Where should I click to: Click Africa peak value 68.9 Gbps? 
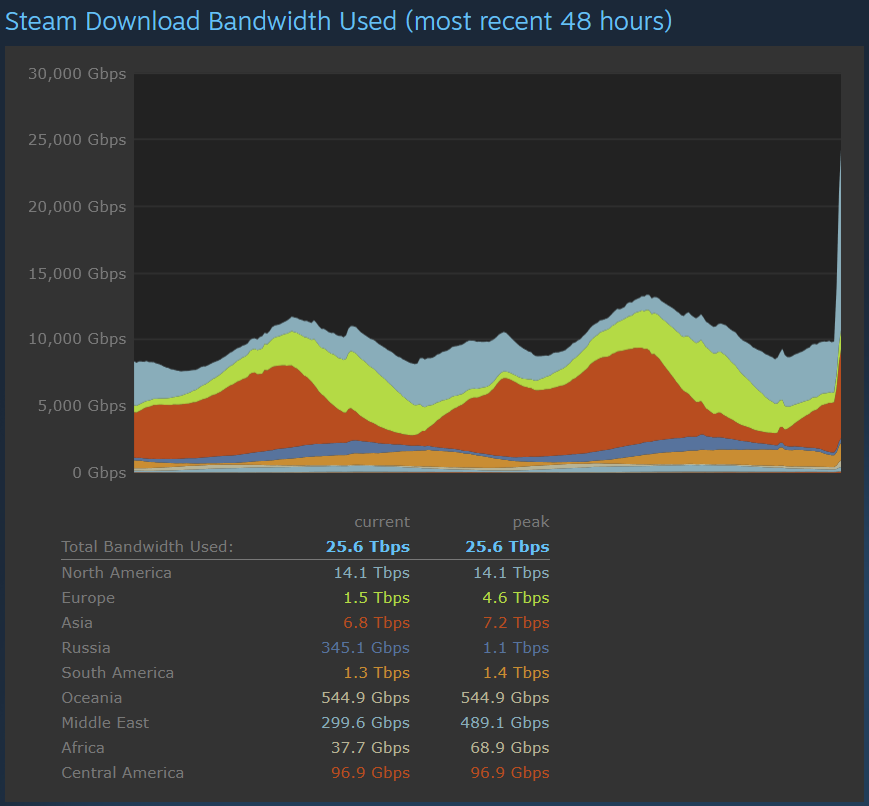(510, 748)
